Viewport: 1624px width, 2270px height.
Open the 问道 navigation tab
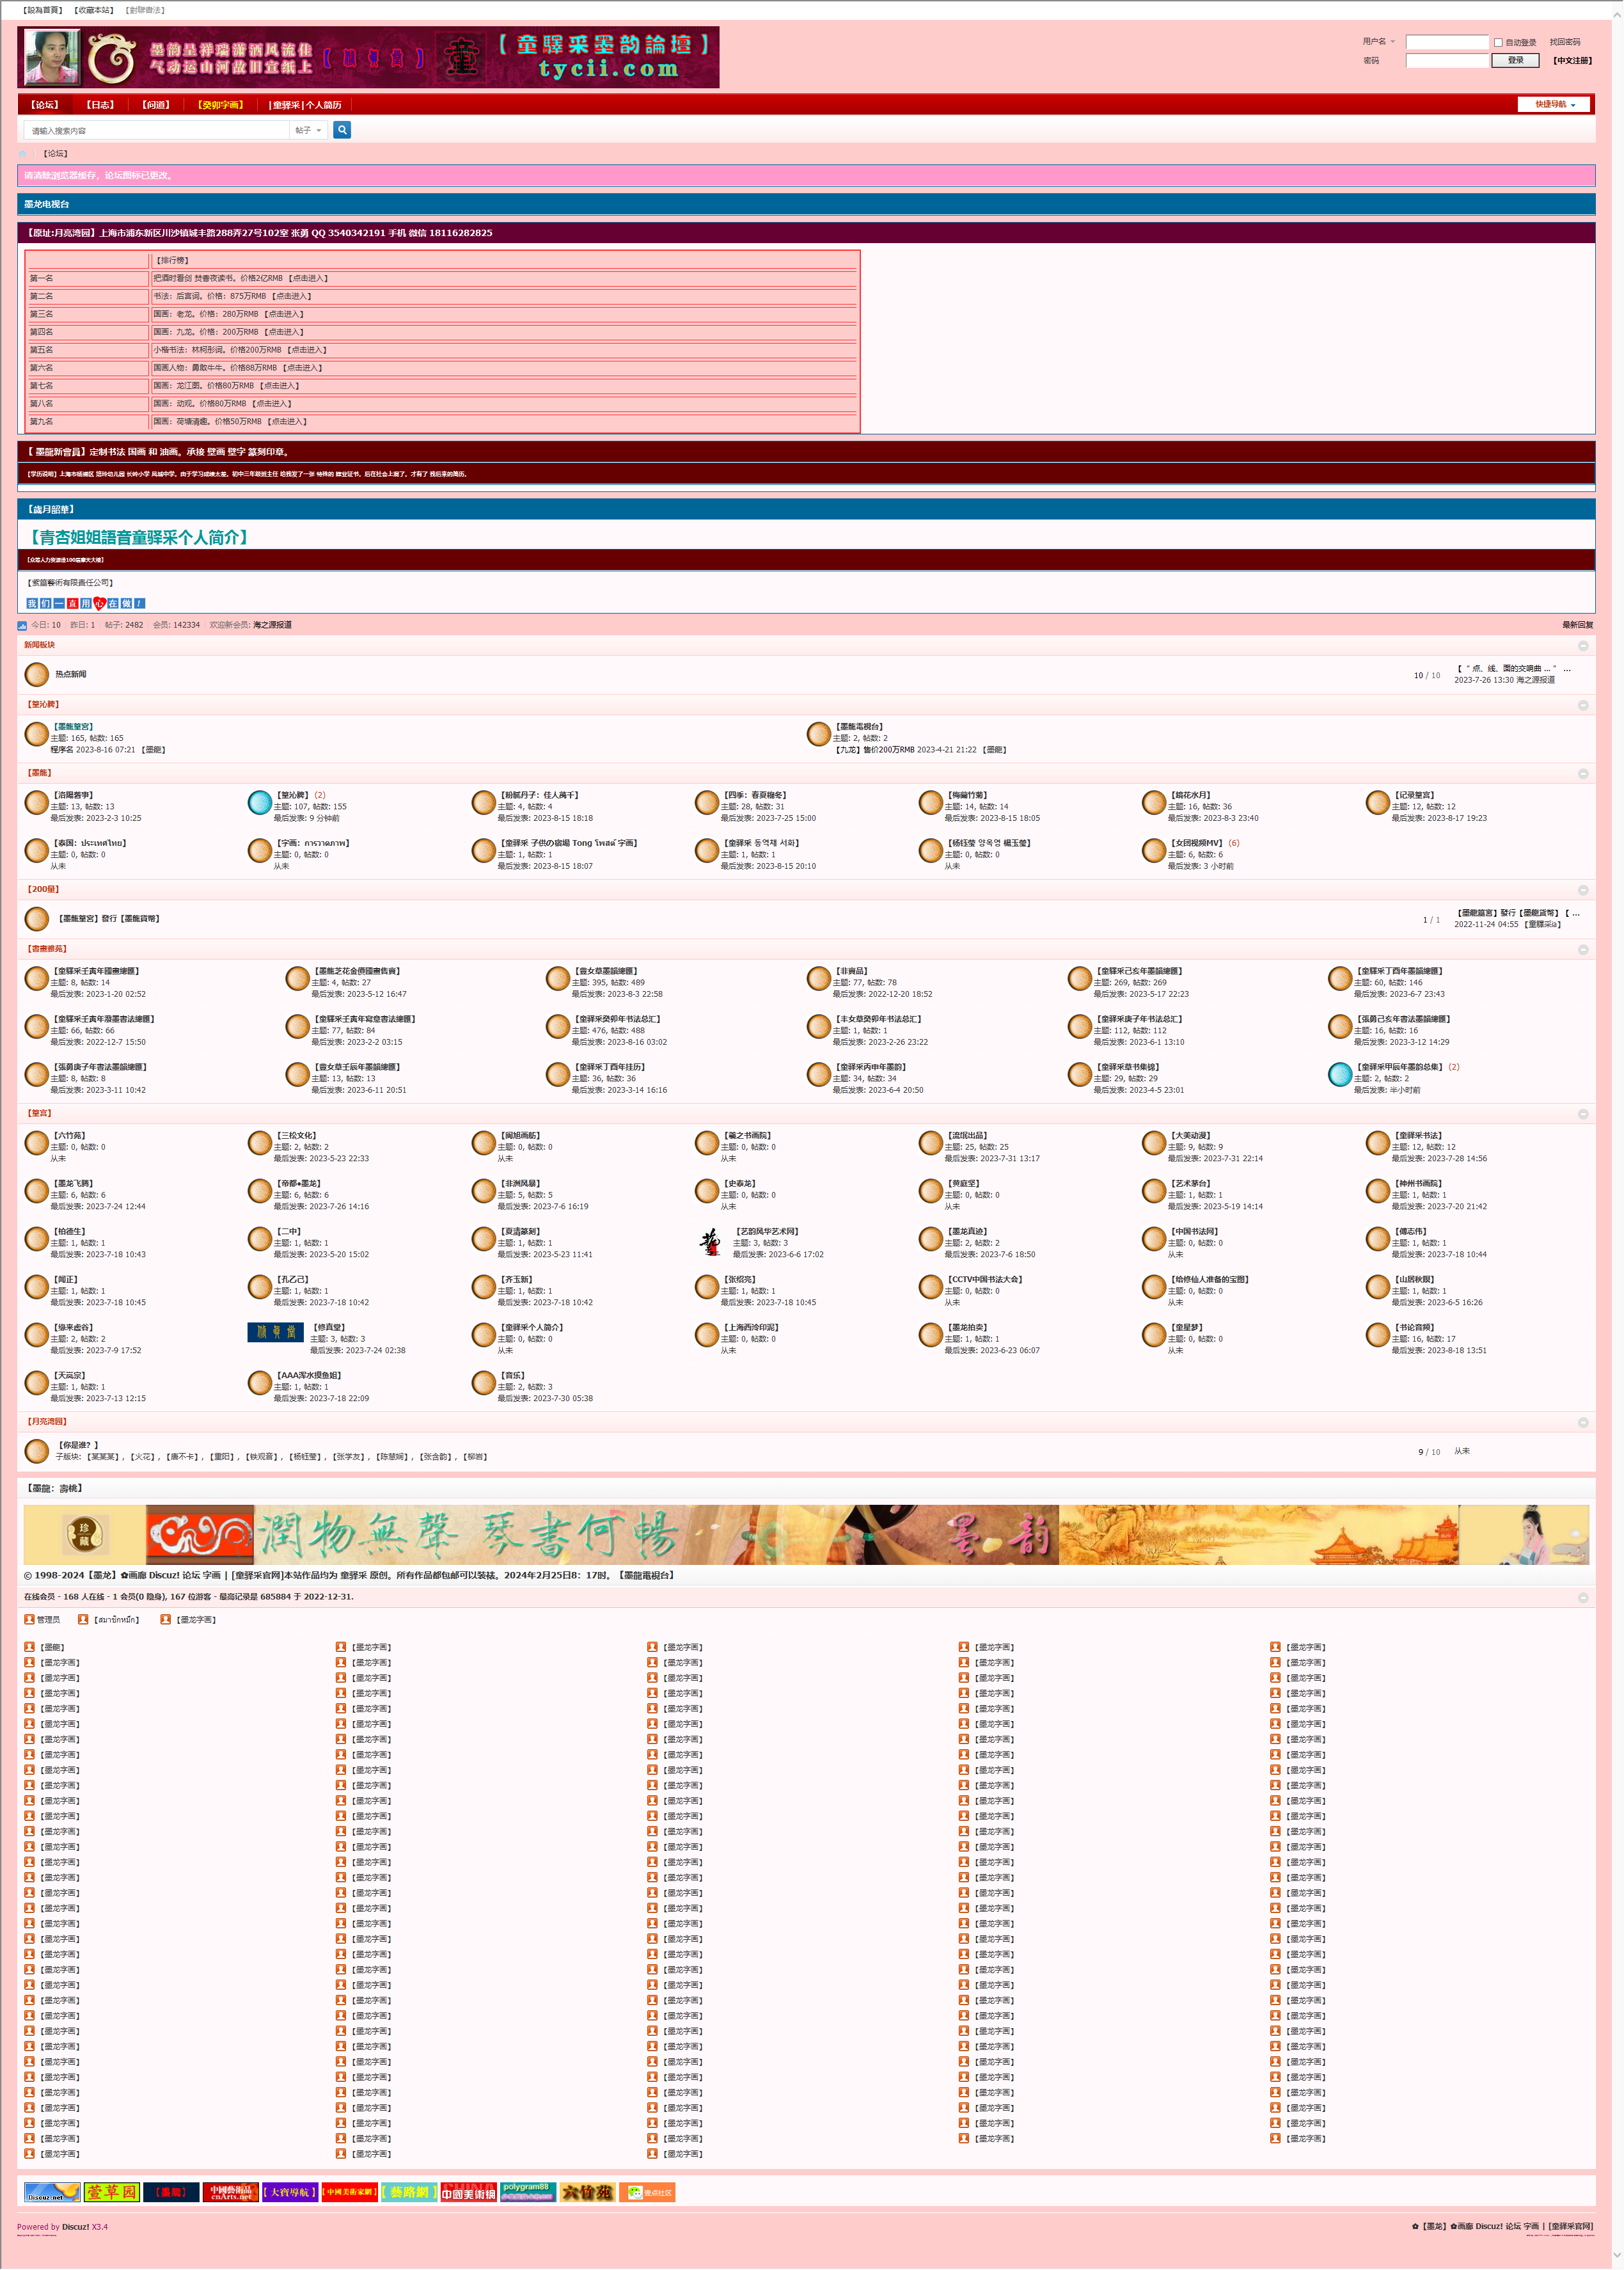click(x=155, y=105)
